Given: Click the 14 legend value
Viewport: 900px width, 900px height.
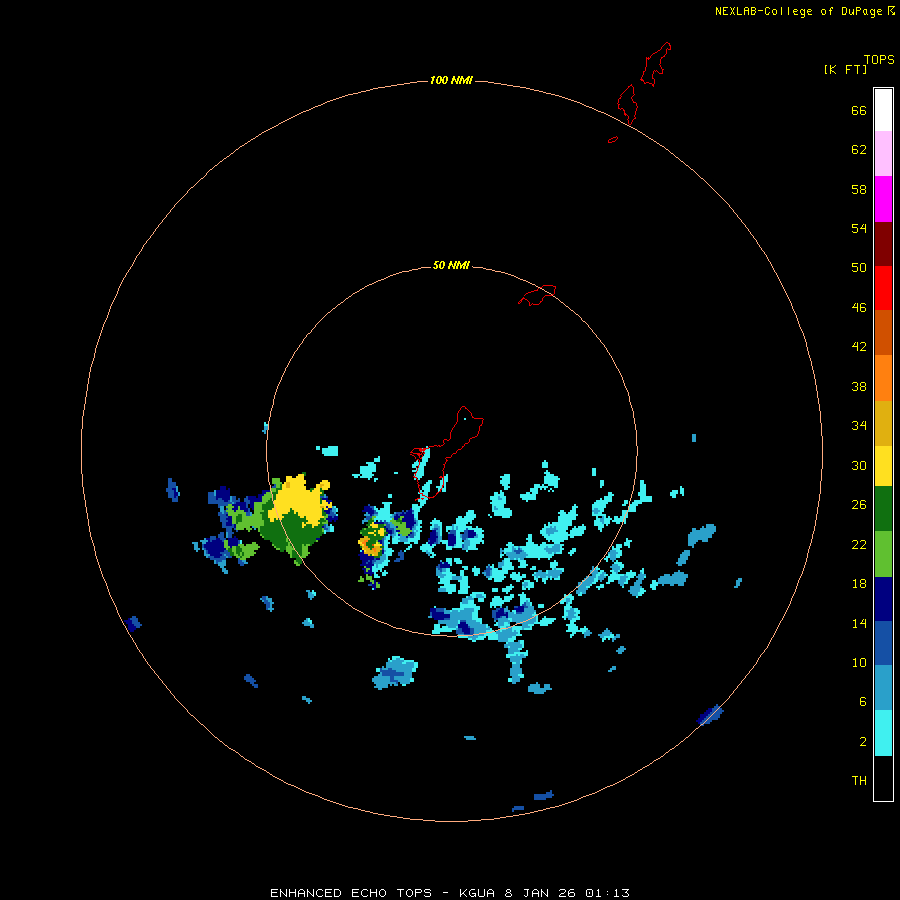Looking at the screenshot, I should pos(859,623).
